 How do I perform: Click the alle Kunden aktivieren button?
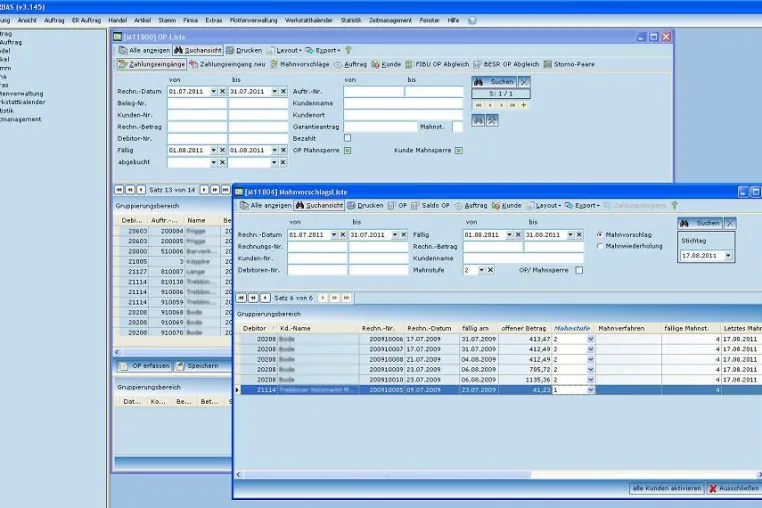coord(667,488)
